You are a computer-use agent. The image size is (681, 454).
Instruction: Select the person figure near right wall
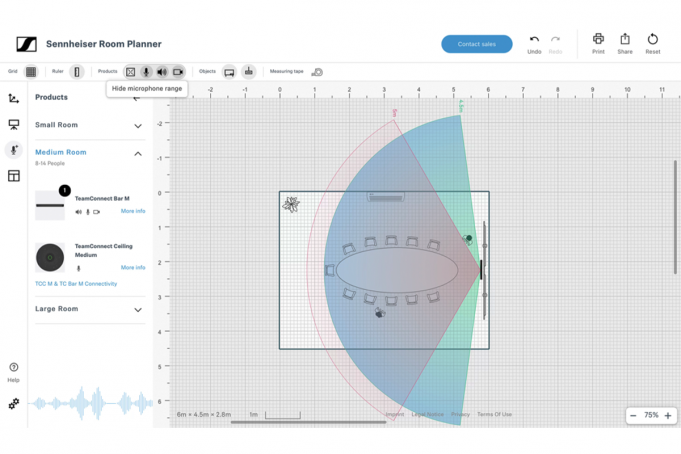[468, 239]
